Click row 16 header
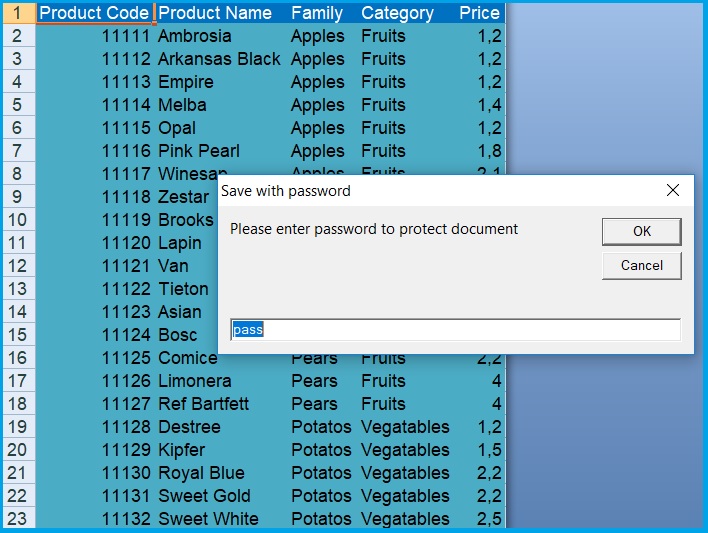The image size is (708, 533). click(x=17, y=358)
